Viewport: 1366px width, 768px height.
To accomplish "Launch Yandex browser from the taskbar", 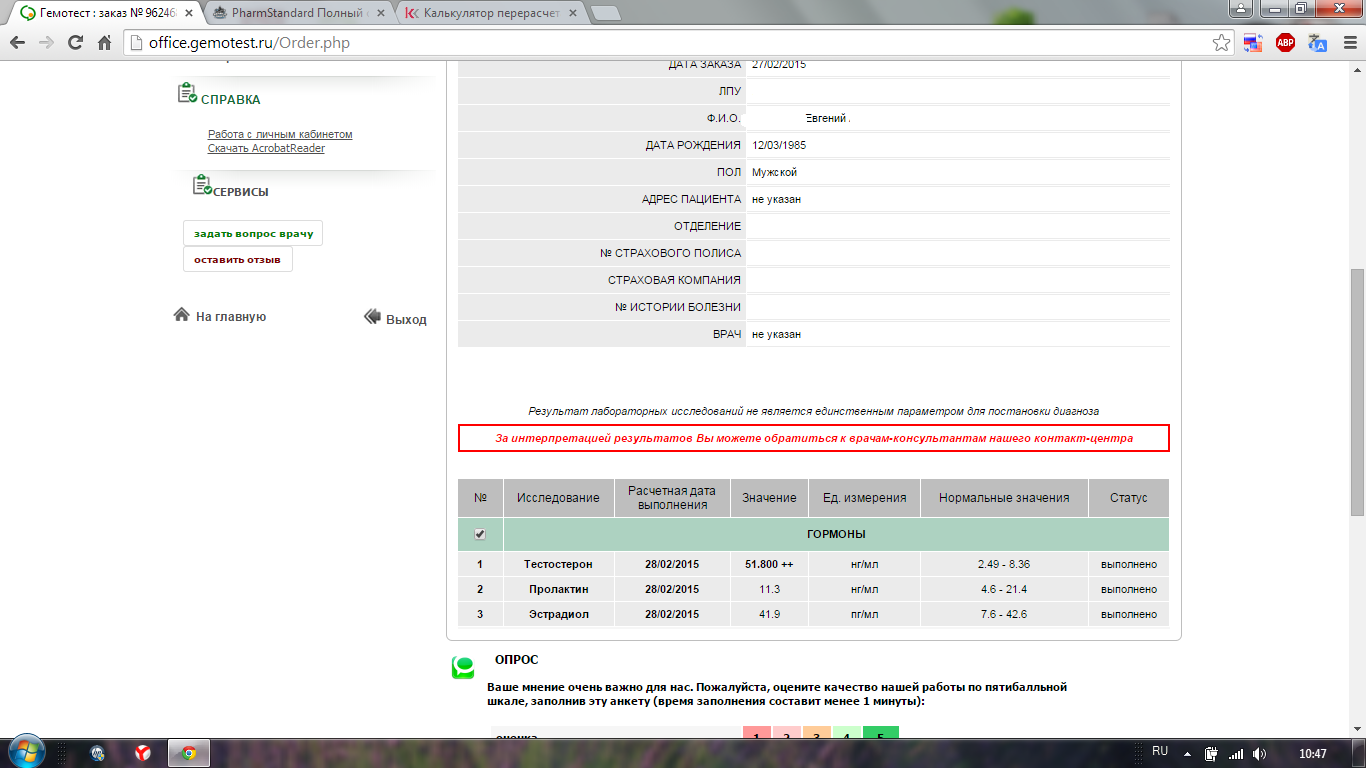I will 143,753.
